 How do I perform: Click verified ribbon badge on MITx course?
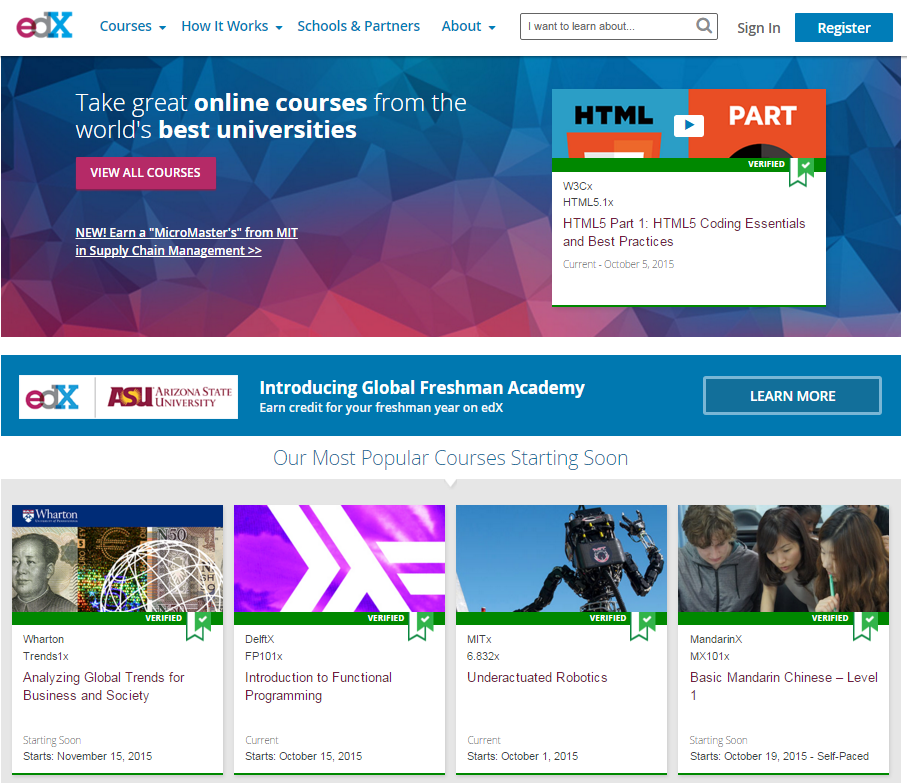642,624
